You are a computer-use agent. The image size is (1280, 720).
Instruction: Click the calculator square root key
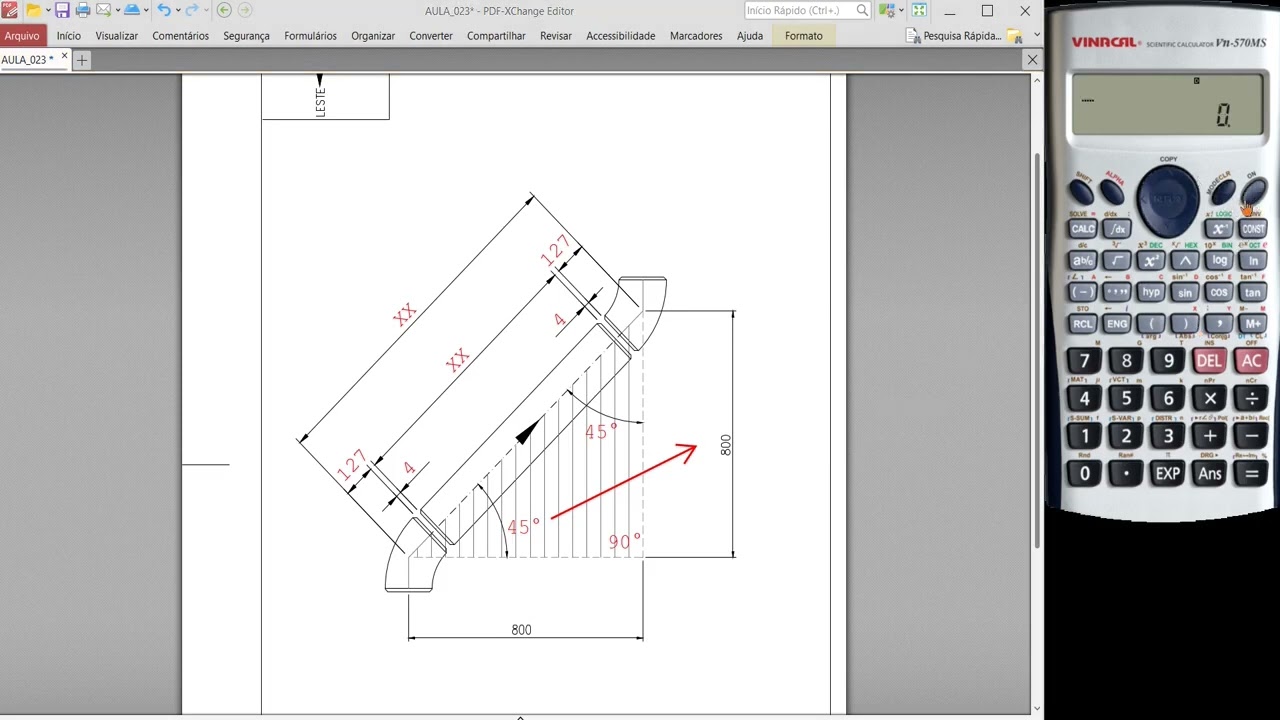click(x=1117, y=261)
